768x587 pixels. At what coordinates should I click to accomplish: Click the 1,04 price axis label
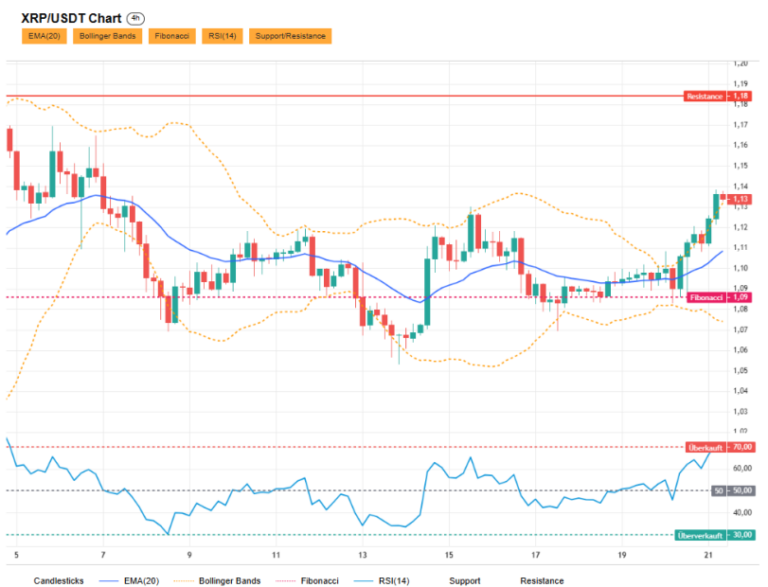click(740, 391)
